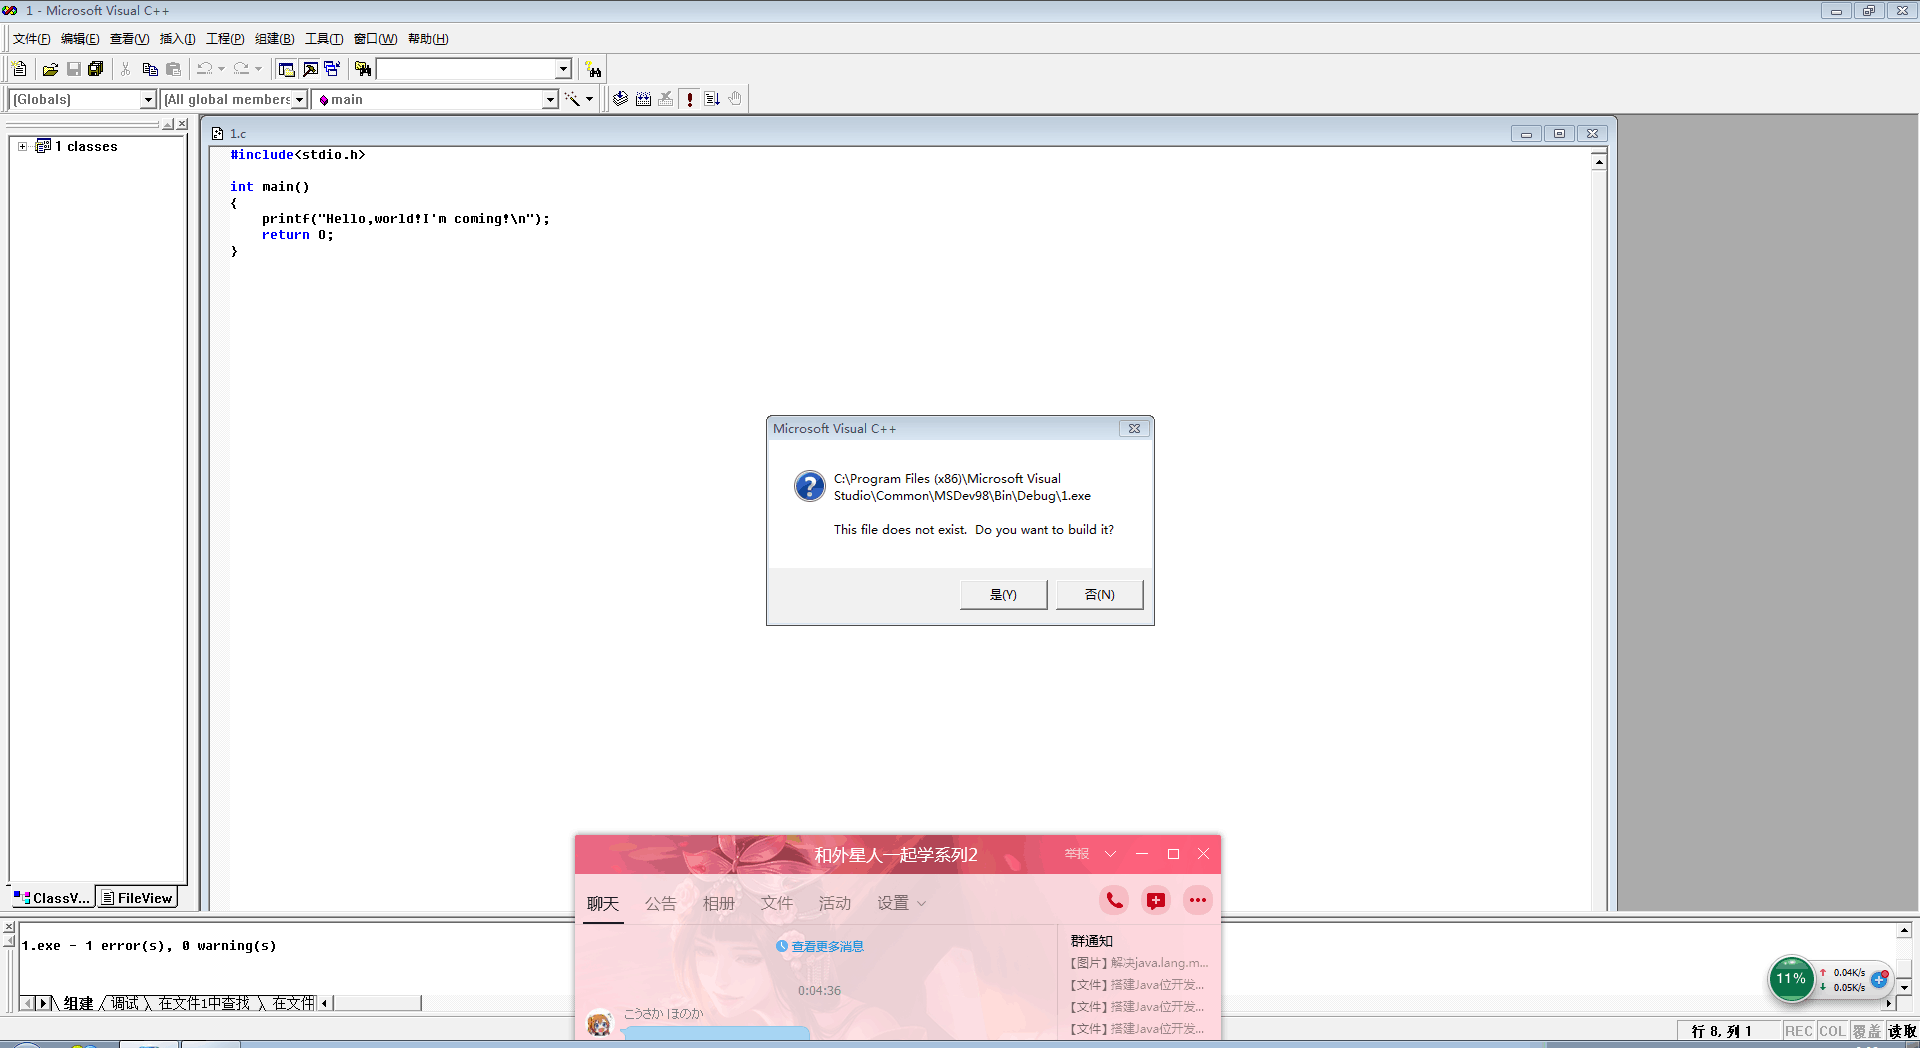Click the red add-chat plus icon
Image resolution: width=1920 pixels, height=1048 pixels.
pyautogui.click(x=1156, y=900)
